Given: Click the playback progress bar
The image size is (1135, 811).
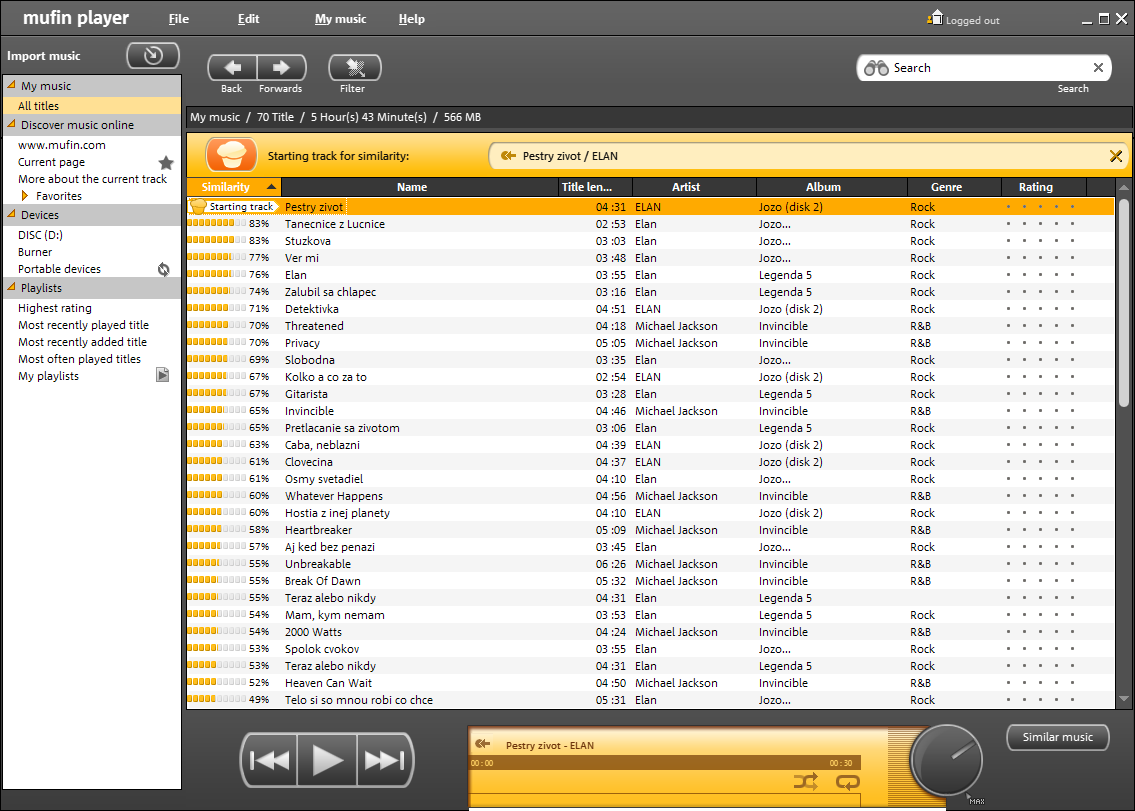Looking at the screenshot, I should click(x=662, y=763).
